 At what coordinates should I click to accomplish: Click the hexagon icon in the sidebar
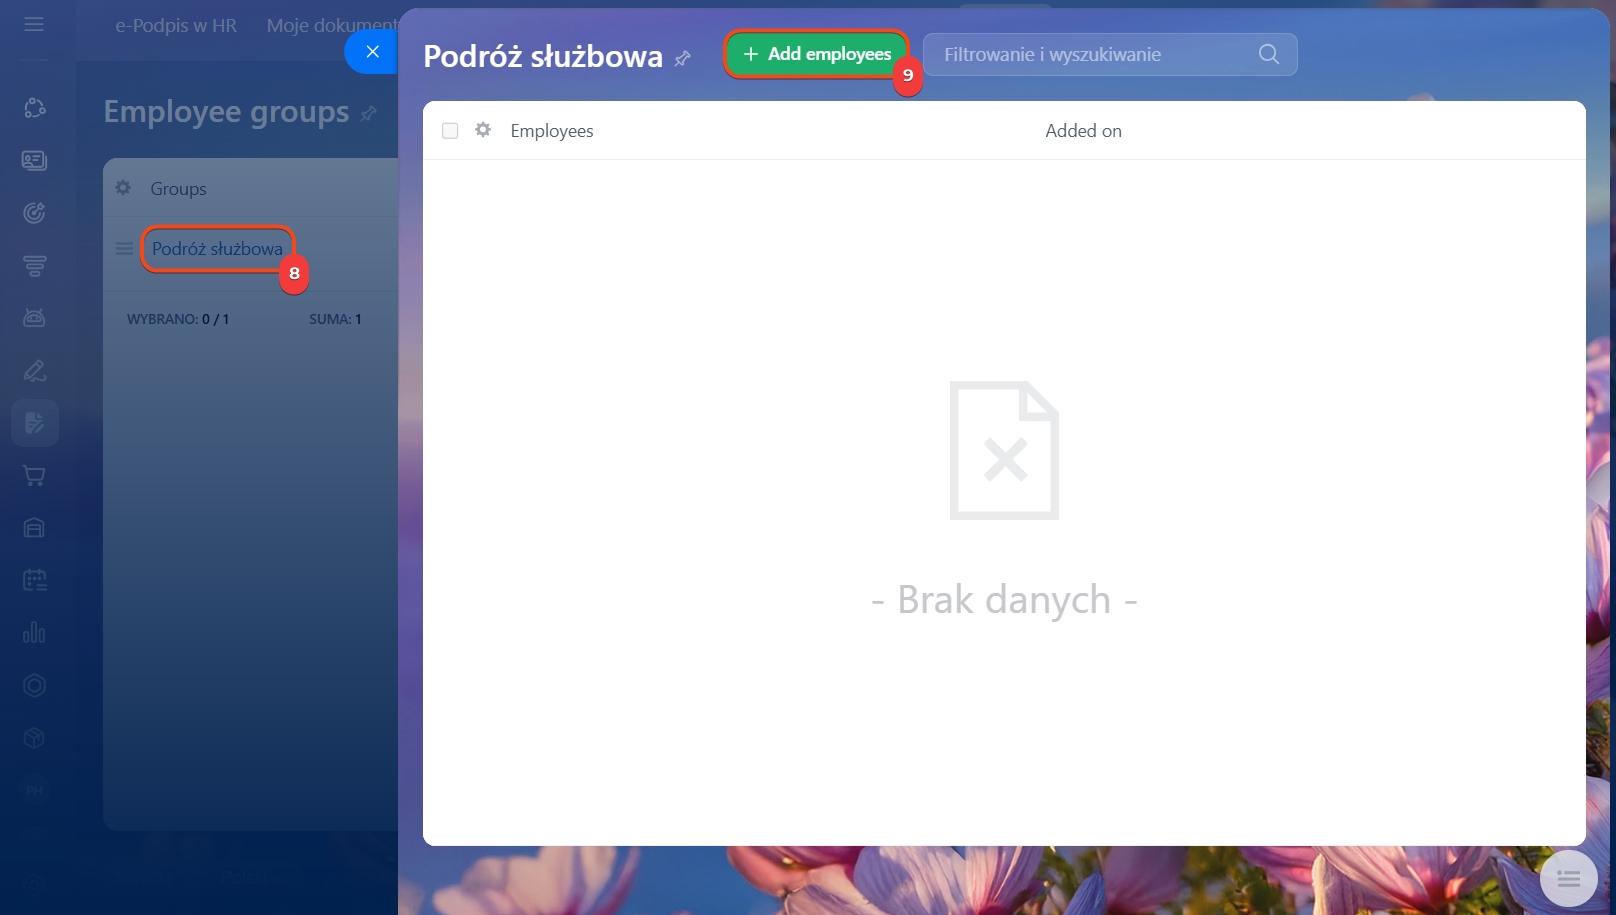pos(34,685)
